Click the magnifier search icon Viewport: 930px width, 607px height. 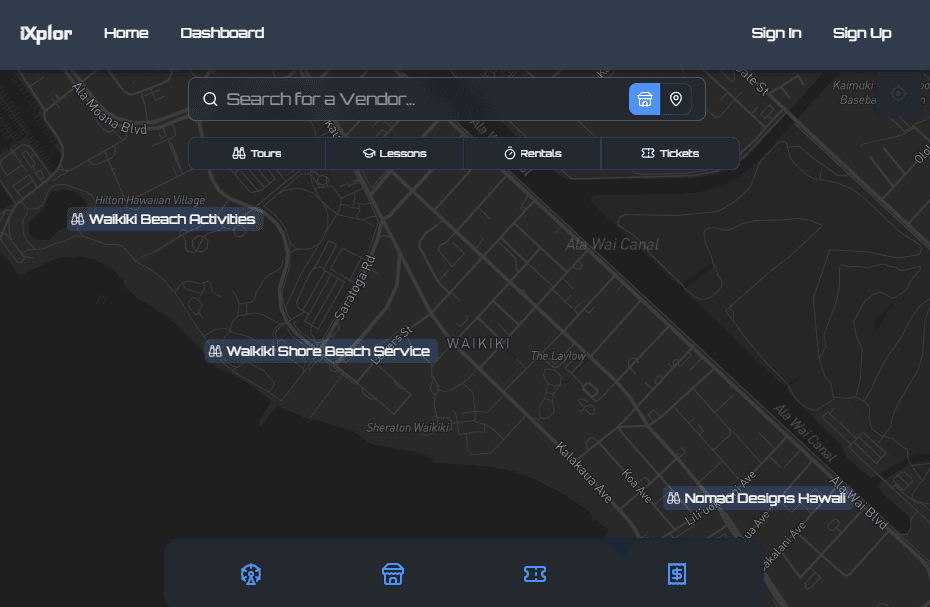(x=211, y=99)
